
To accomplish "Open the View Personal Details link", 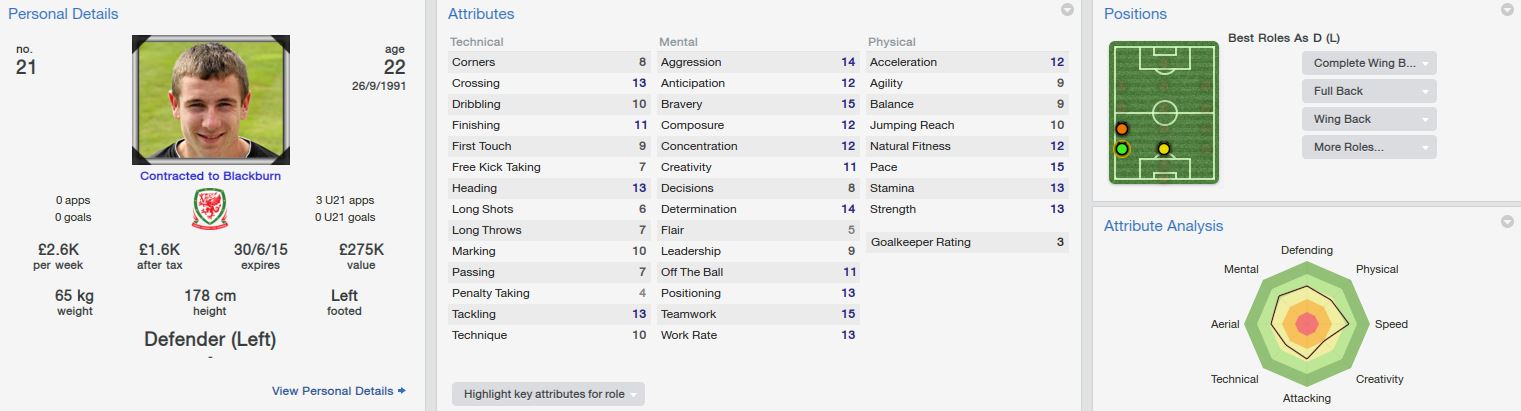I will pos(338,391).
